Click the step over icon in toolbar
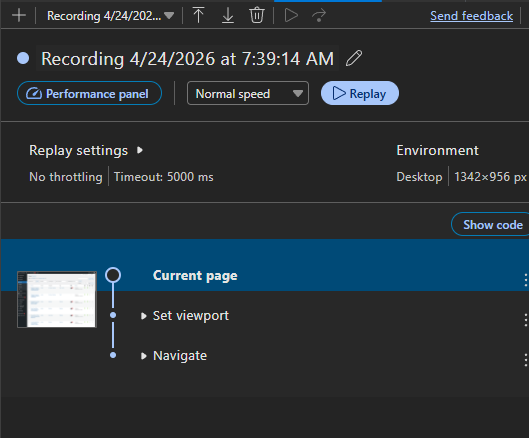Viewport: 529px width, 438px height. [x=319, y=16]
